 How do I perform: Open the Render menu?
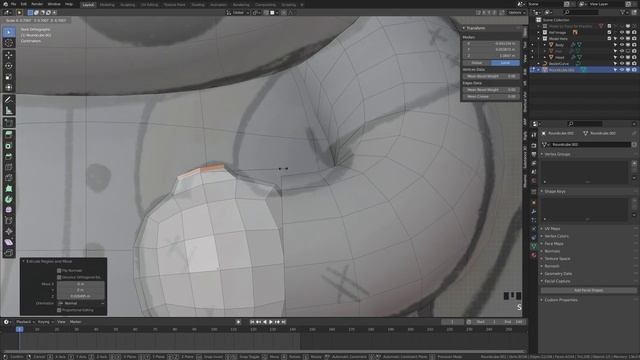pos(37,4)
